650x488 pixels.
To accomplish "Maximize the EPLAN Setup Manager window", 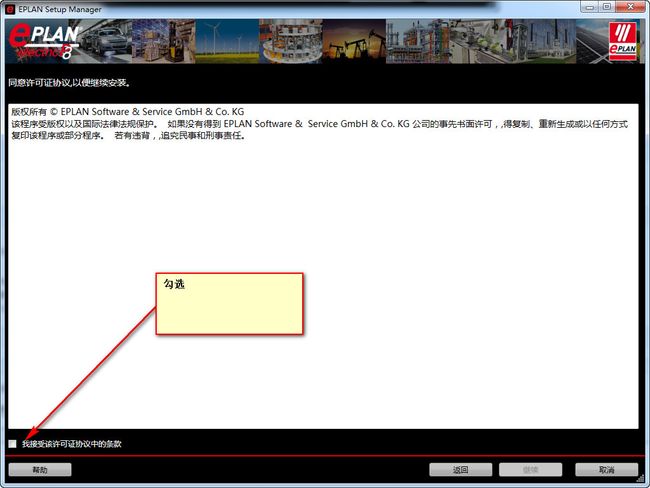I will 606,7.
